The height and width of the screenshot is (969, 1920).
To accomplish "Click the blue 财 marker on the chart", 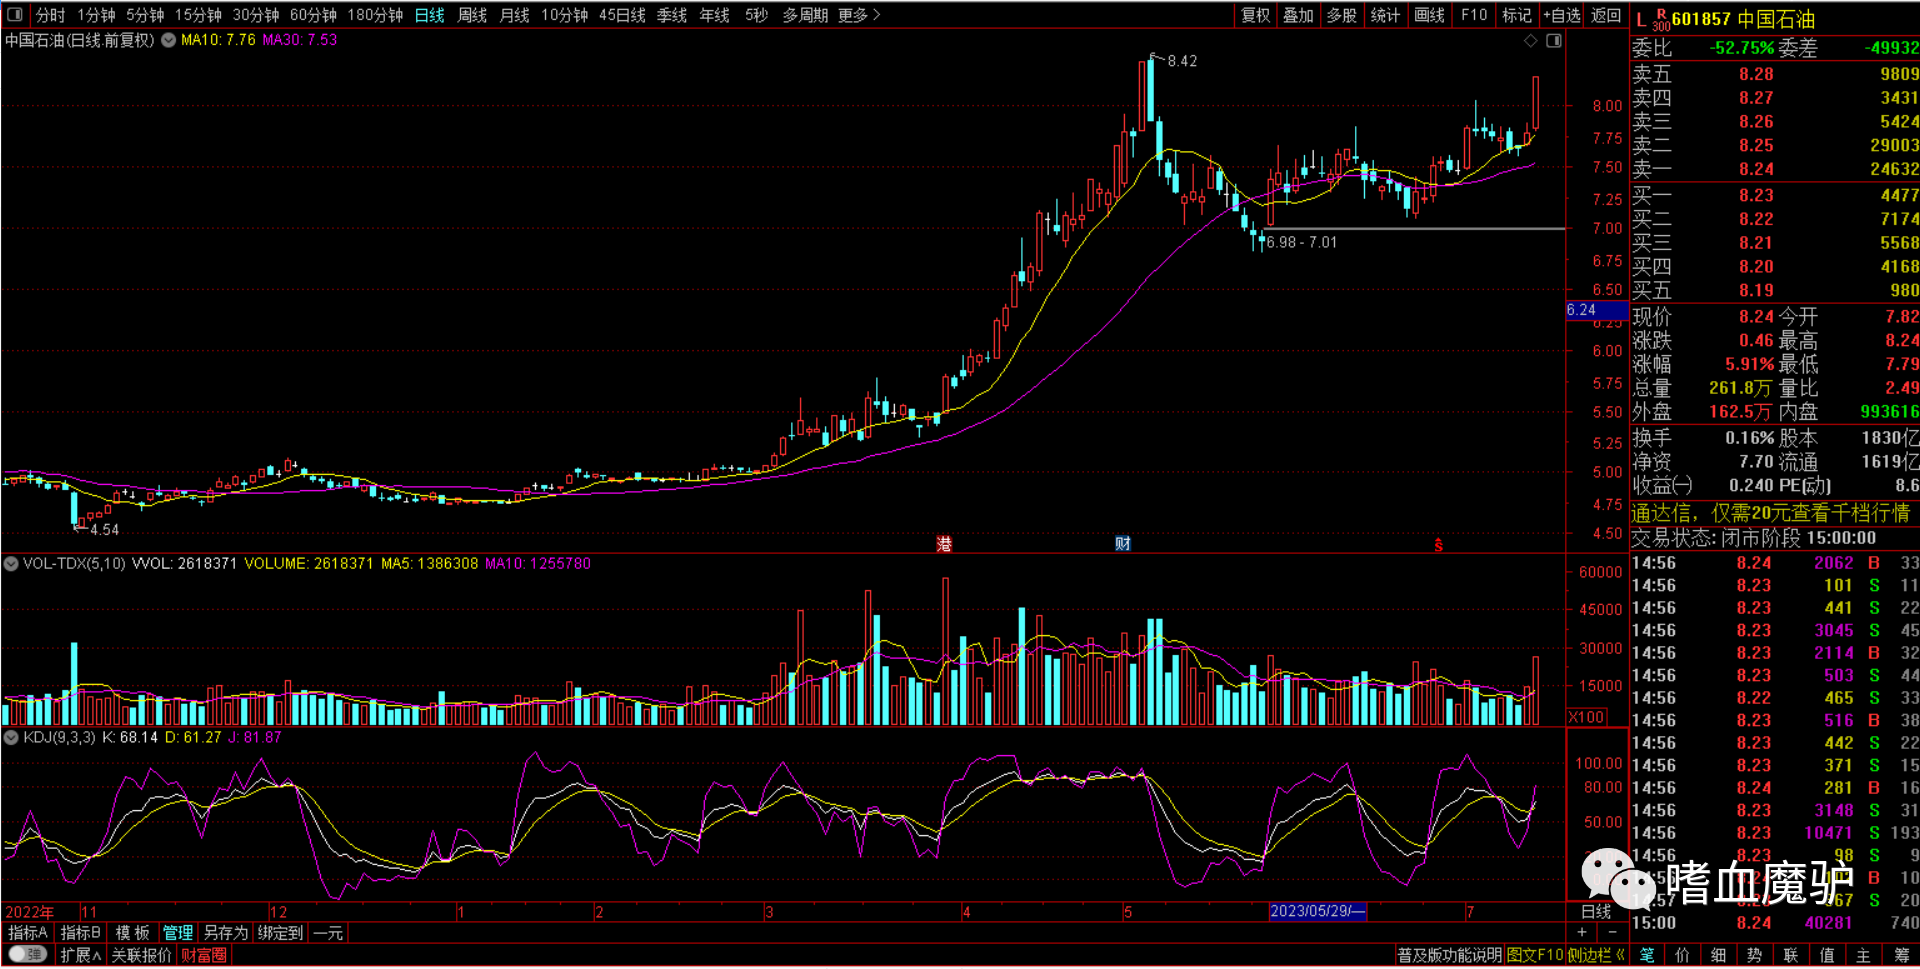I will 1123,544.
